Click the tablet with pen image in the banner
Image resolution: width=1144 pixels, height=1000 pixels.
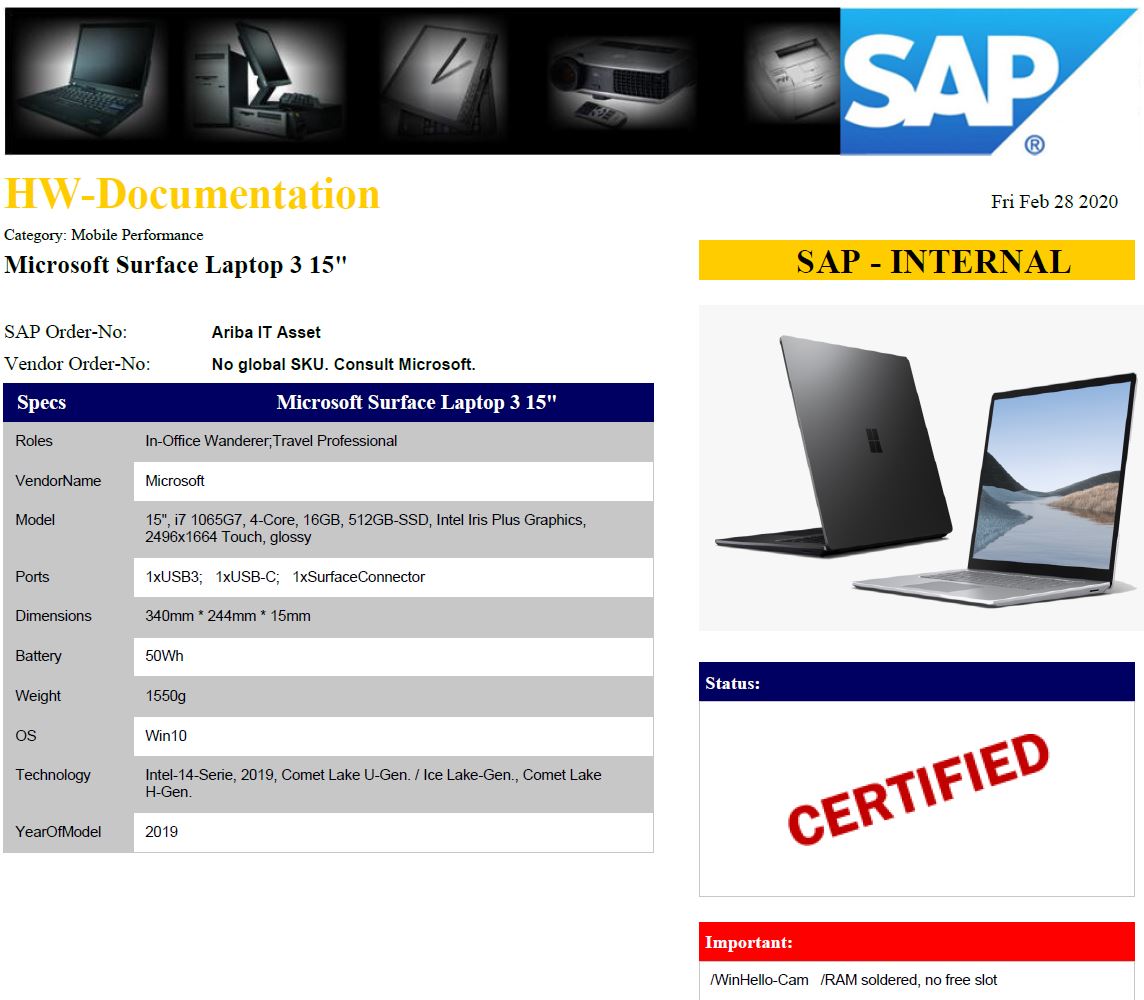[x=444, y=82]
